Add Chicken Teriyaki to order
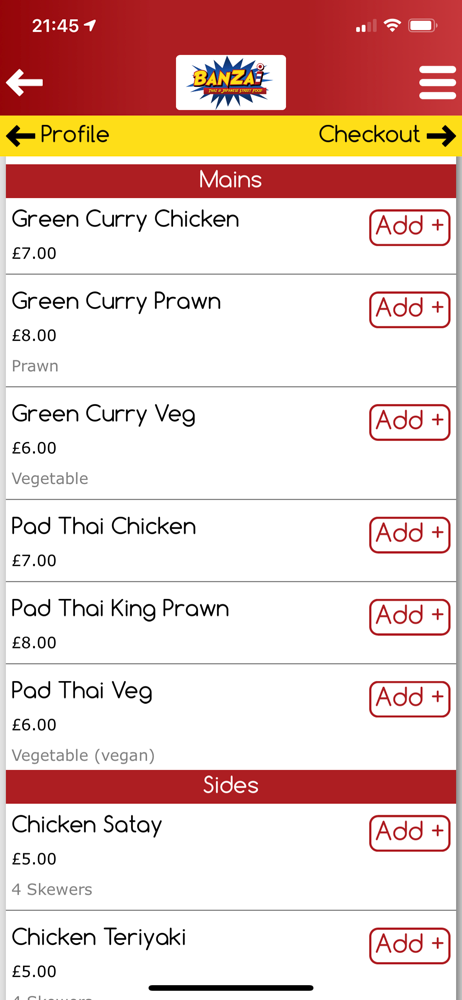This screenshot has height=1000, width=462. coord(410,946)
